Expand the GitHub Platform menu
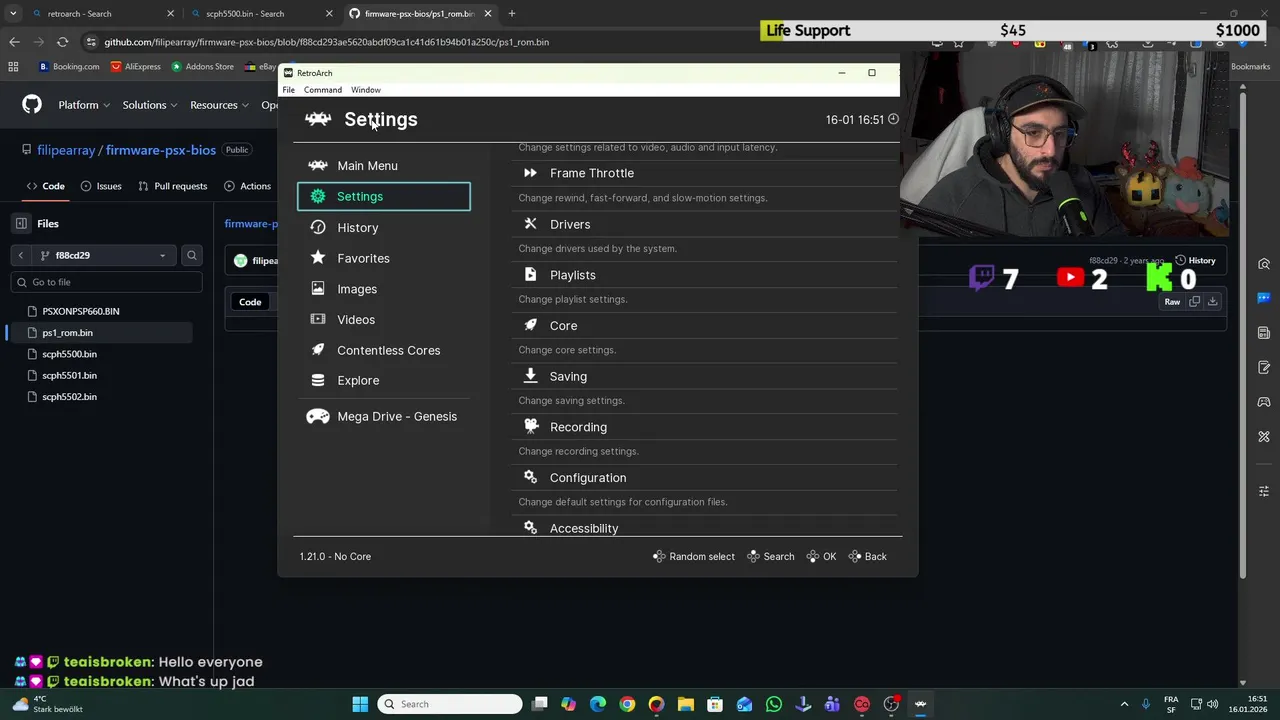 [x=84, y=105]
